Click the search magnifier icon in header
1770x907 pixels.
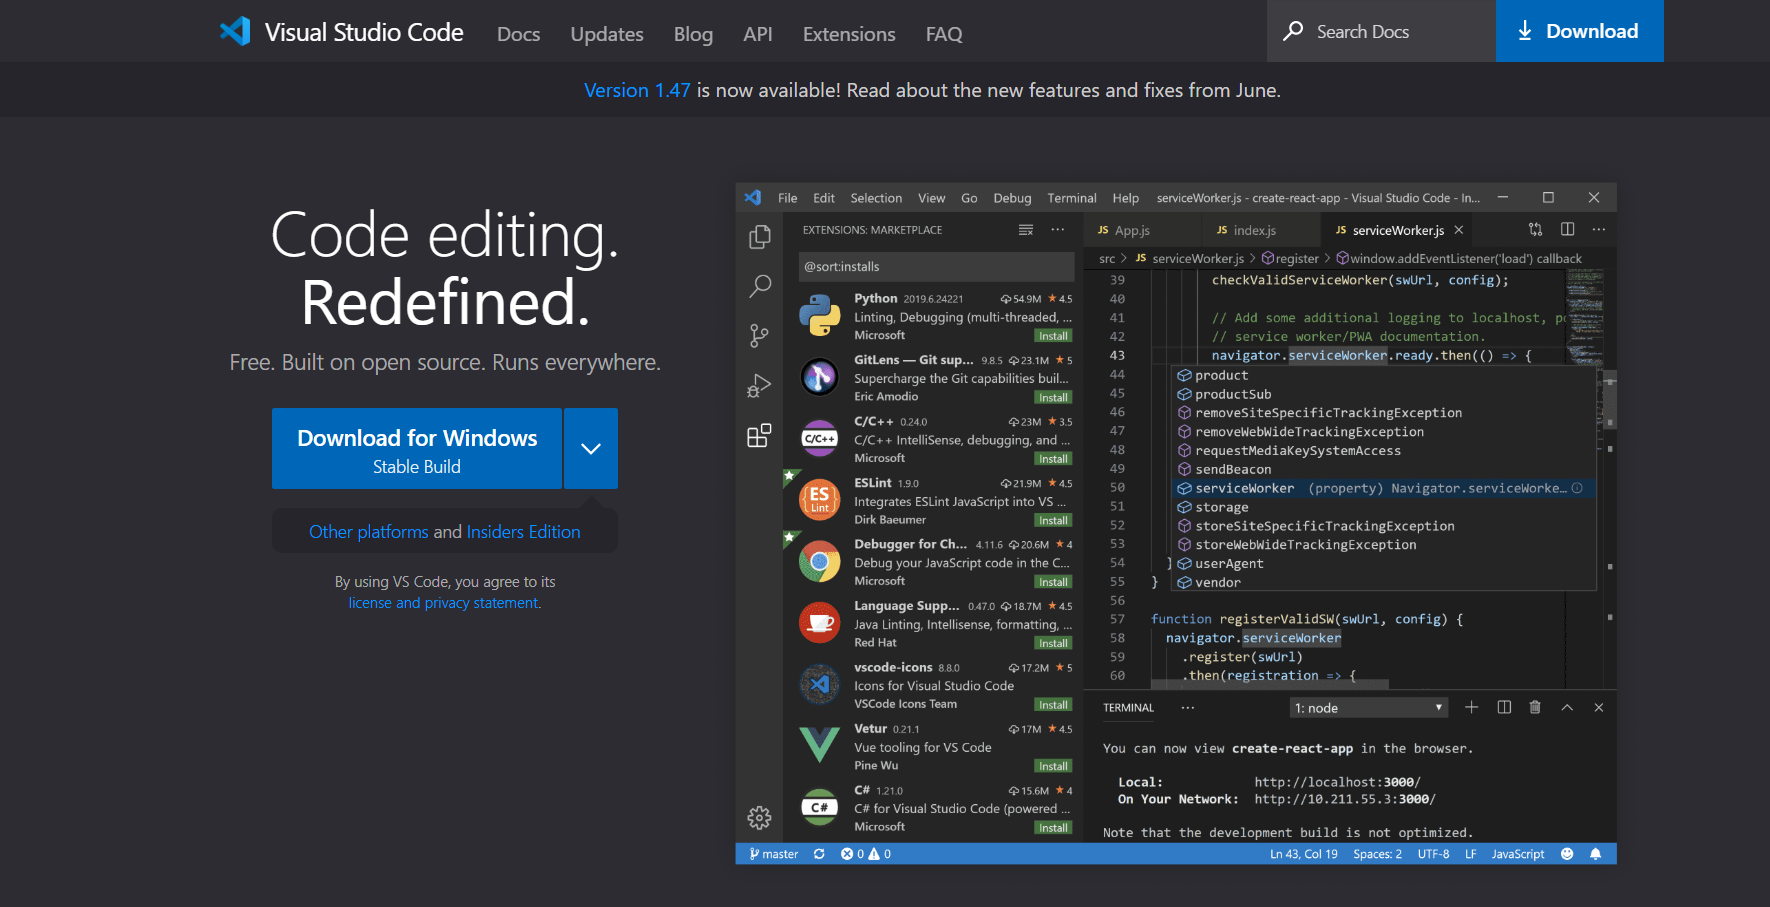[1293, 31]
